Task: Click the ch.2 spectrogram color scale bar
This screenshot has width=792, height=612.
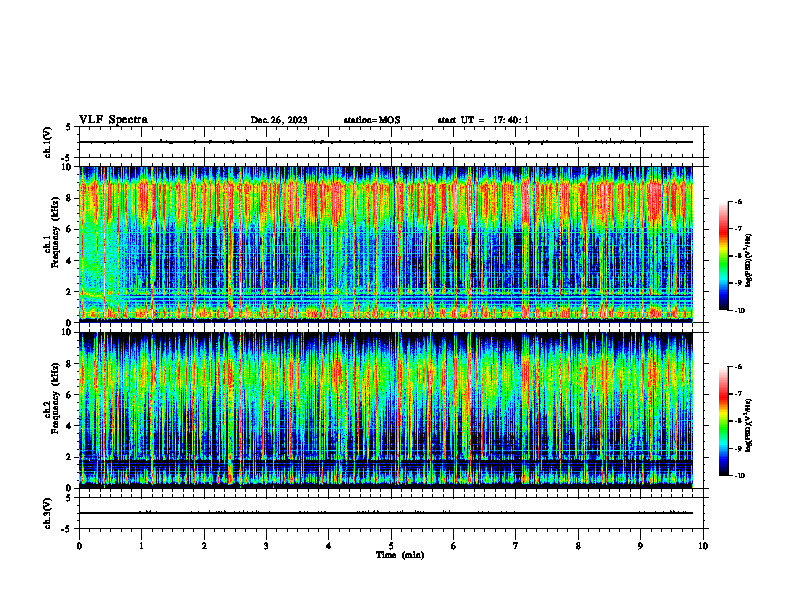Action: 724,421
